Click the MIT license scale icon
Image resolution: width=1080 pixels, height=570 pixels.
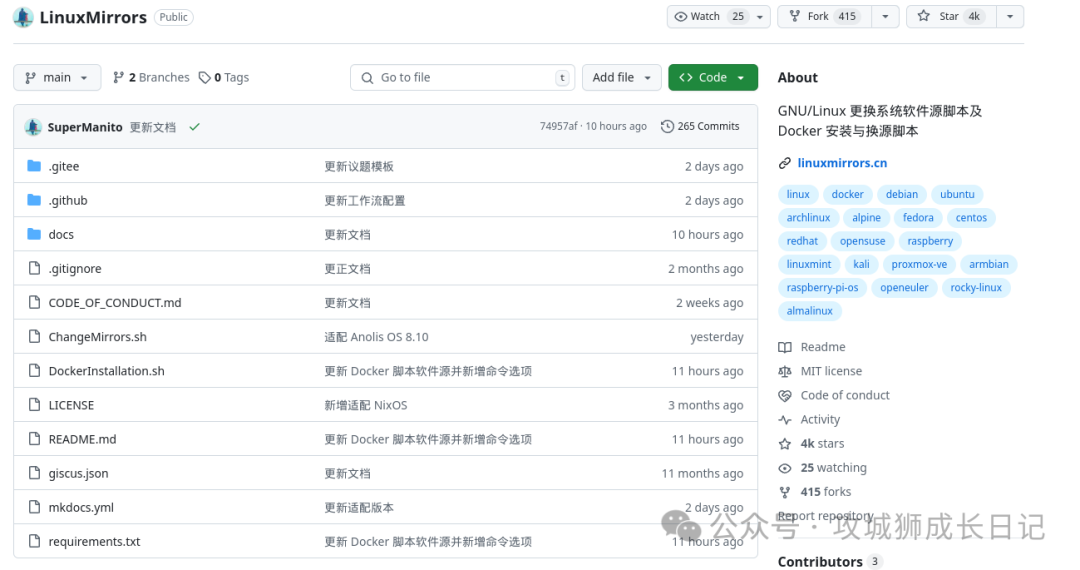click(x=785, y=371)
